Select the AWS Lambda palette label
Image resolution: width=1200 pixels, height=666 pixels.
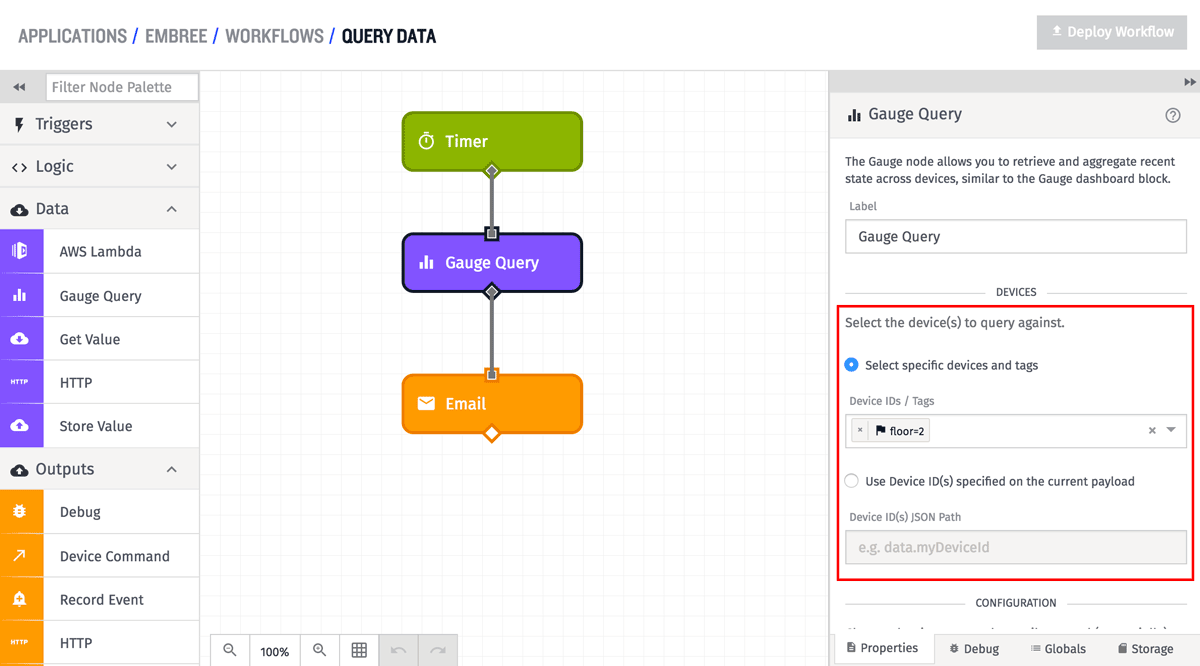[100, 252]
